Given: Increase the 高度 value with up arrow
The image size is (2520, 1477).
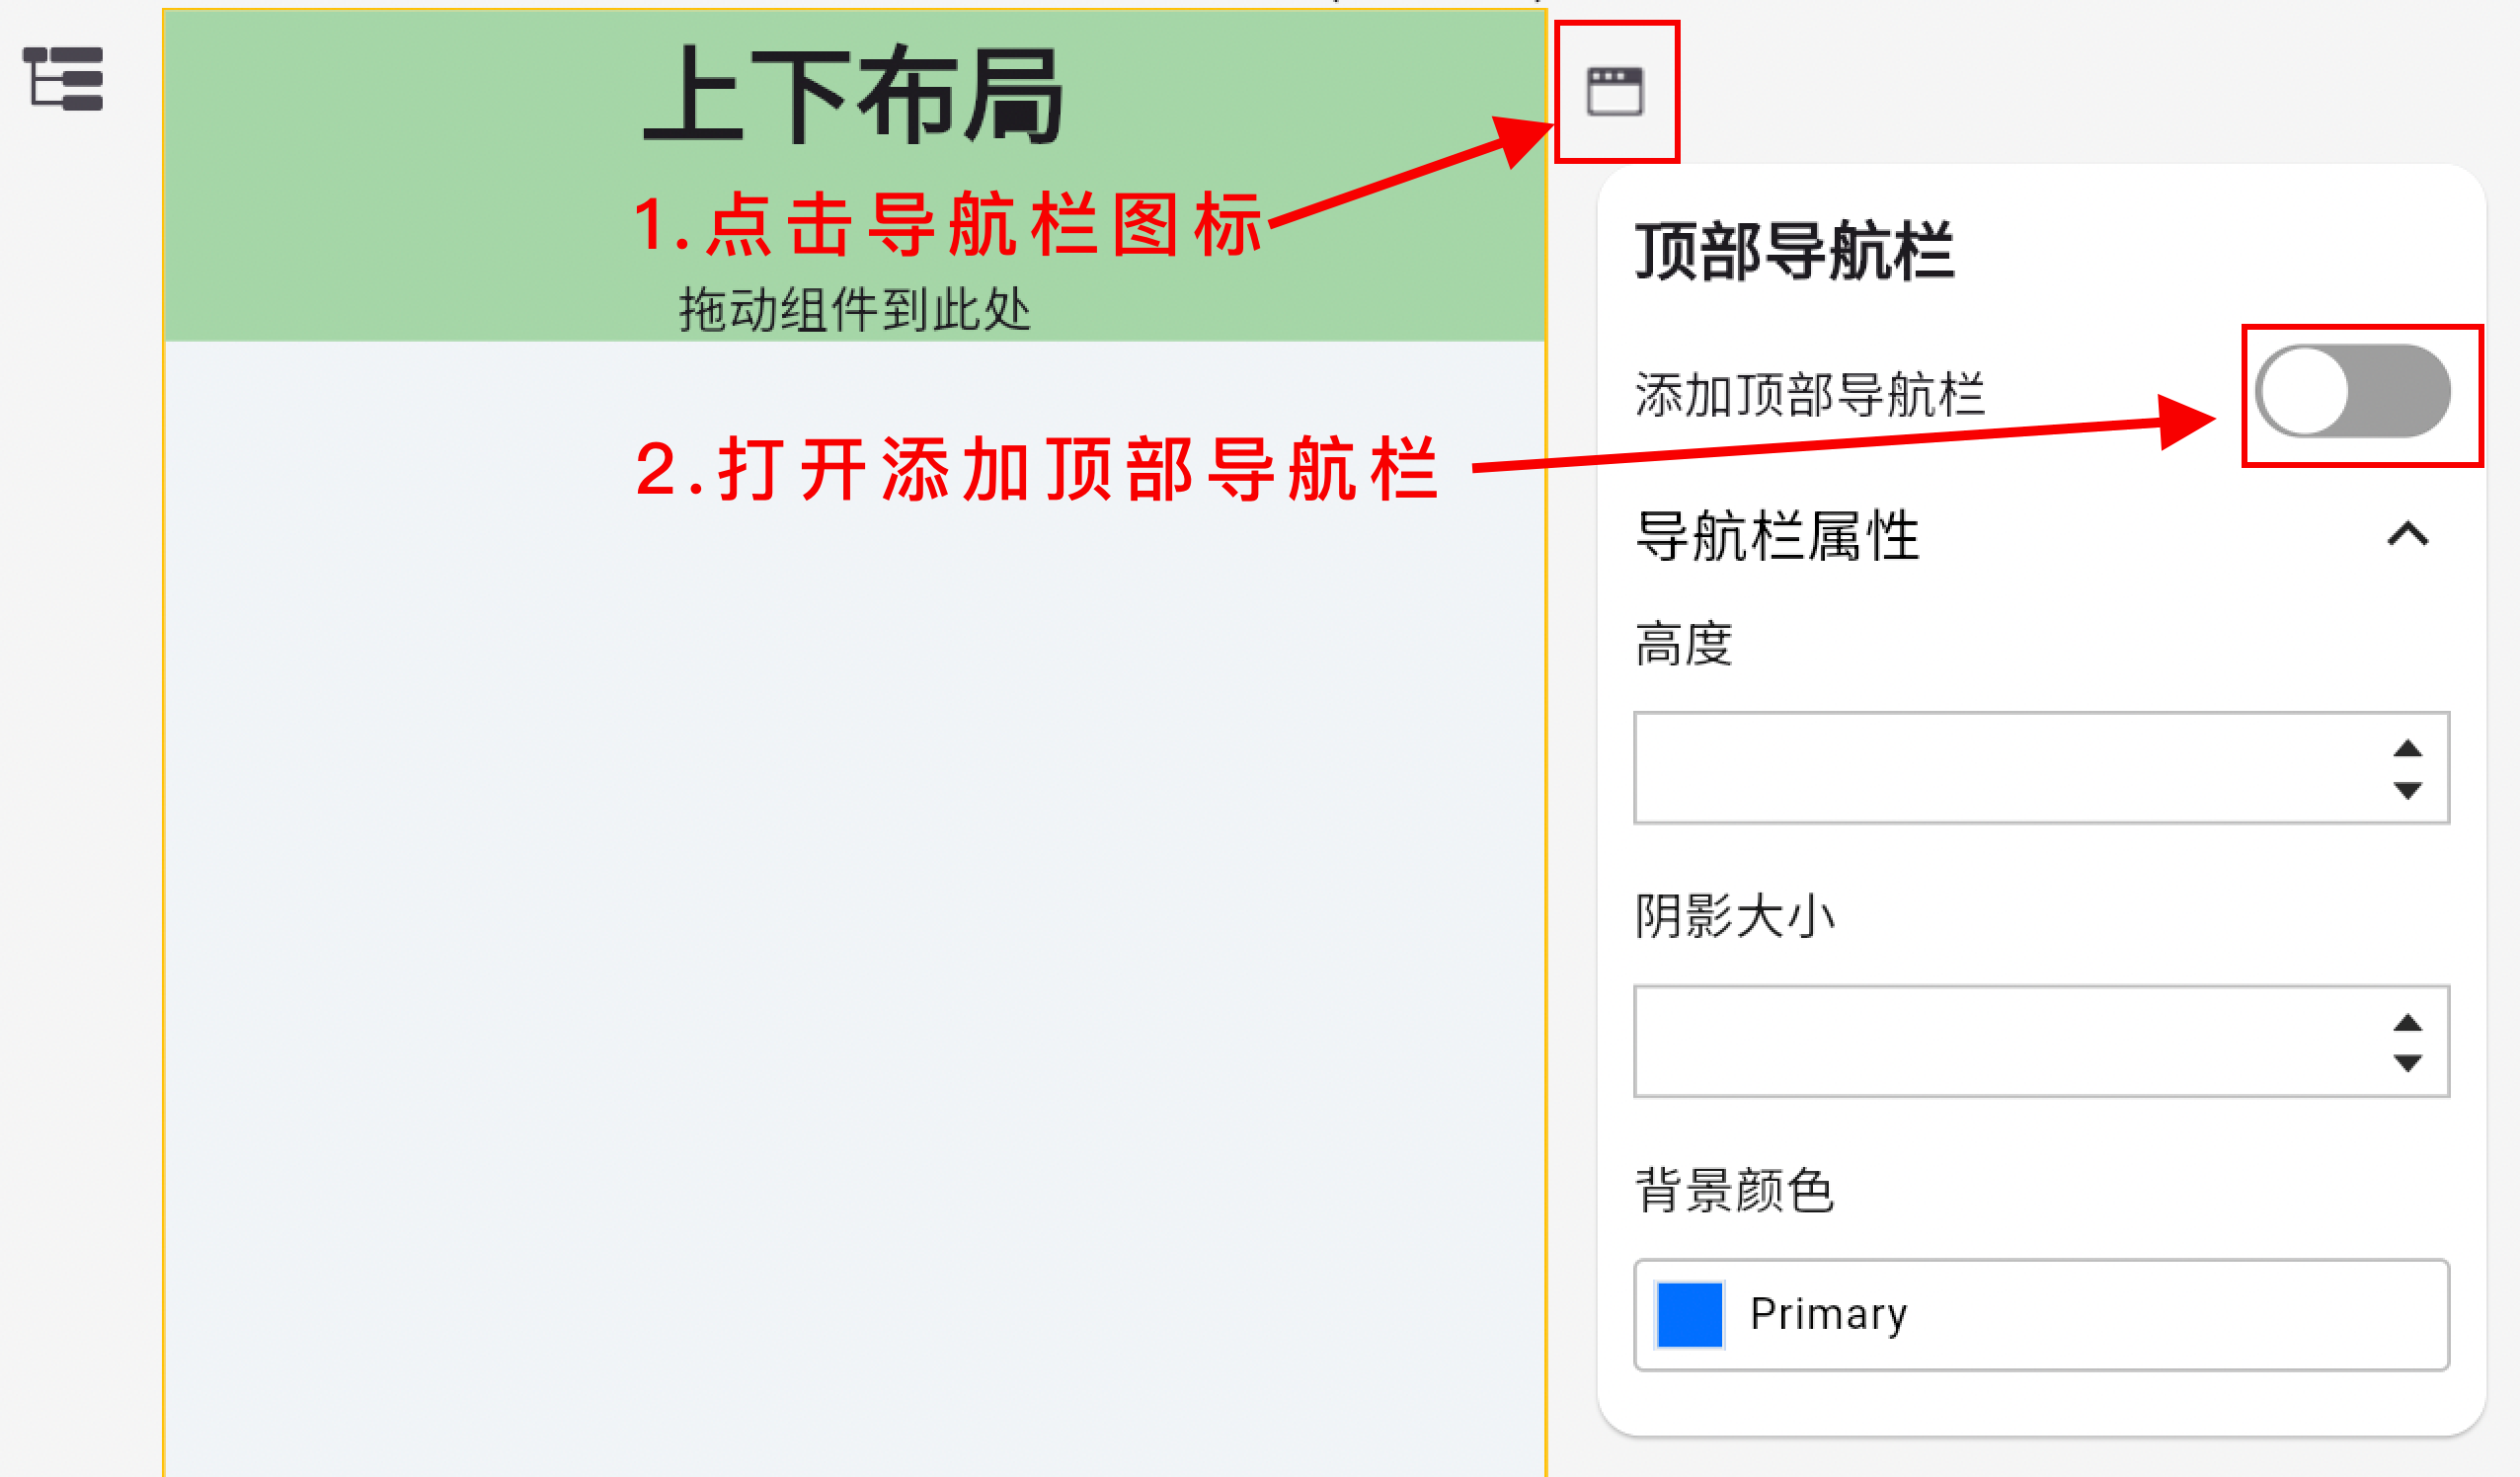Looking at the screenshot, I should coord(2408,748).
